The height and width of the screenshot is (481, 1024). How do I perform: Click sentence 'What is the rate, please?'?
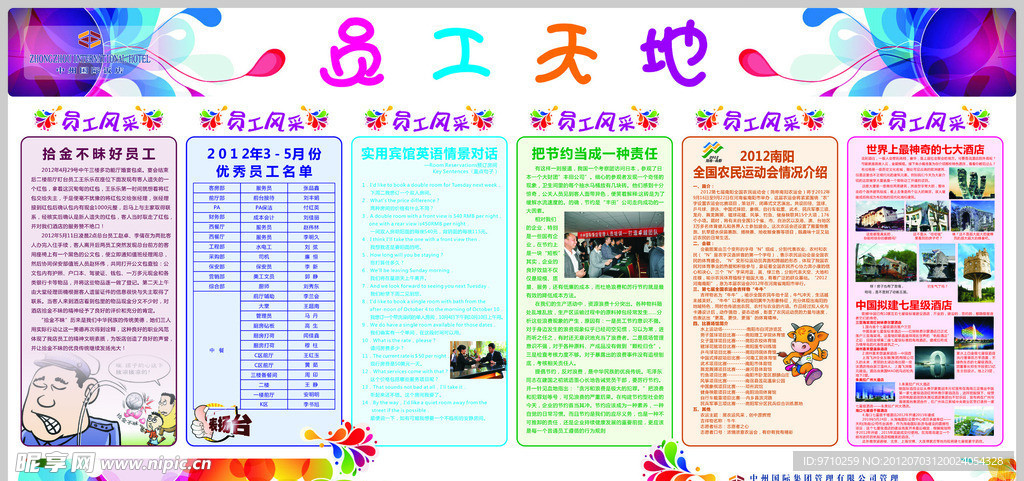click(x=405, y=341)
